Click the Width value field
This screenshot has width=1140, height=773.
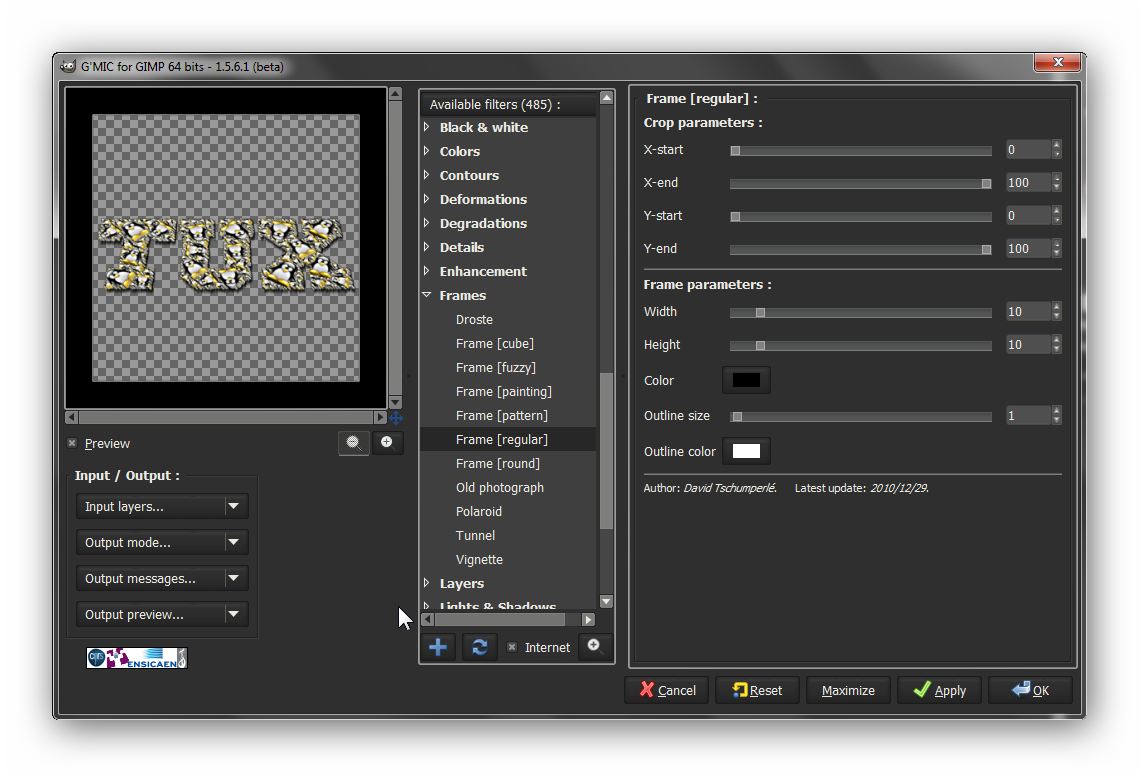[1028, 311]
